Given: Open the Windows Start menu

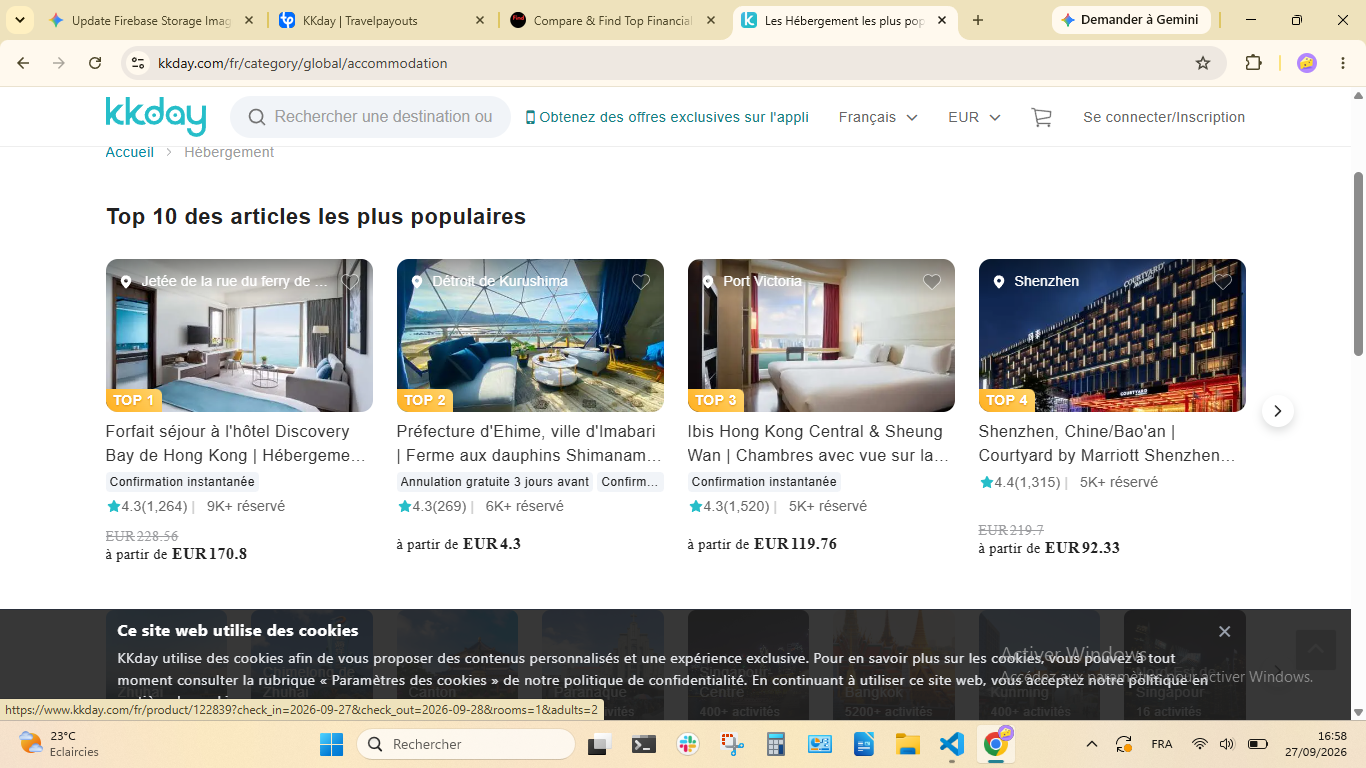Looking at the screenshot, I should (x=331, y=744).
